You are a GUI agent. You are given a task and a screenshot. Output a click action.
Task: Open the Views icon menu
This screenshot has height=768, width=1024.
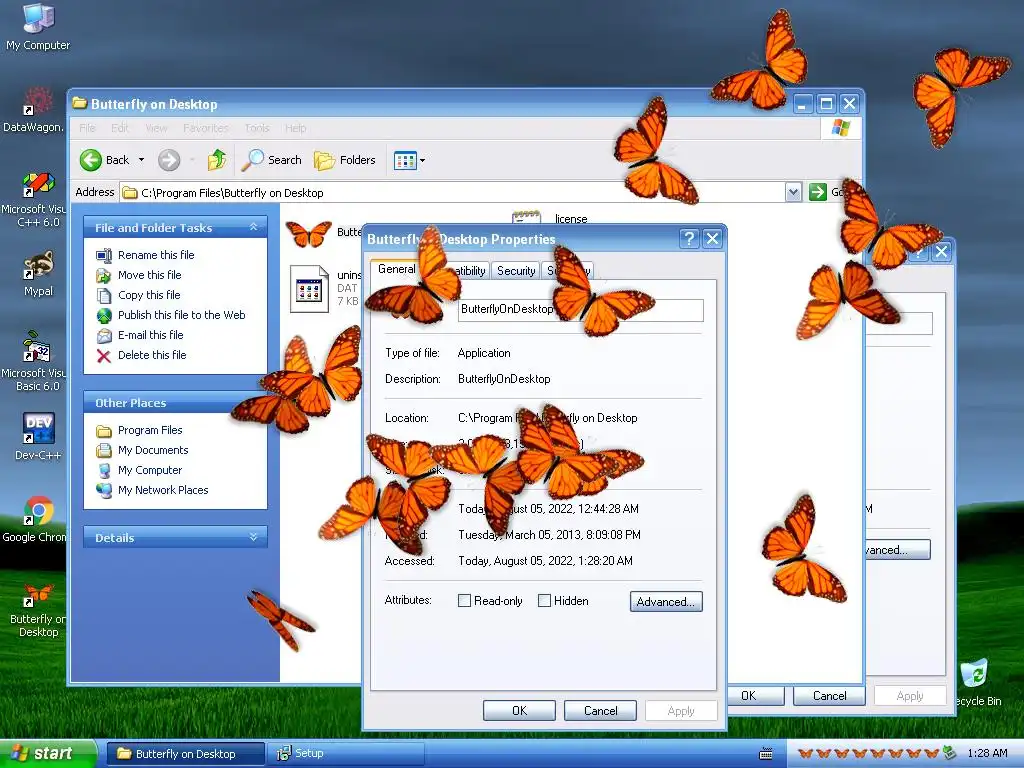[409, 160]
